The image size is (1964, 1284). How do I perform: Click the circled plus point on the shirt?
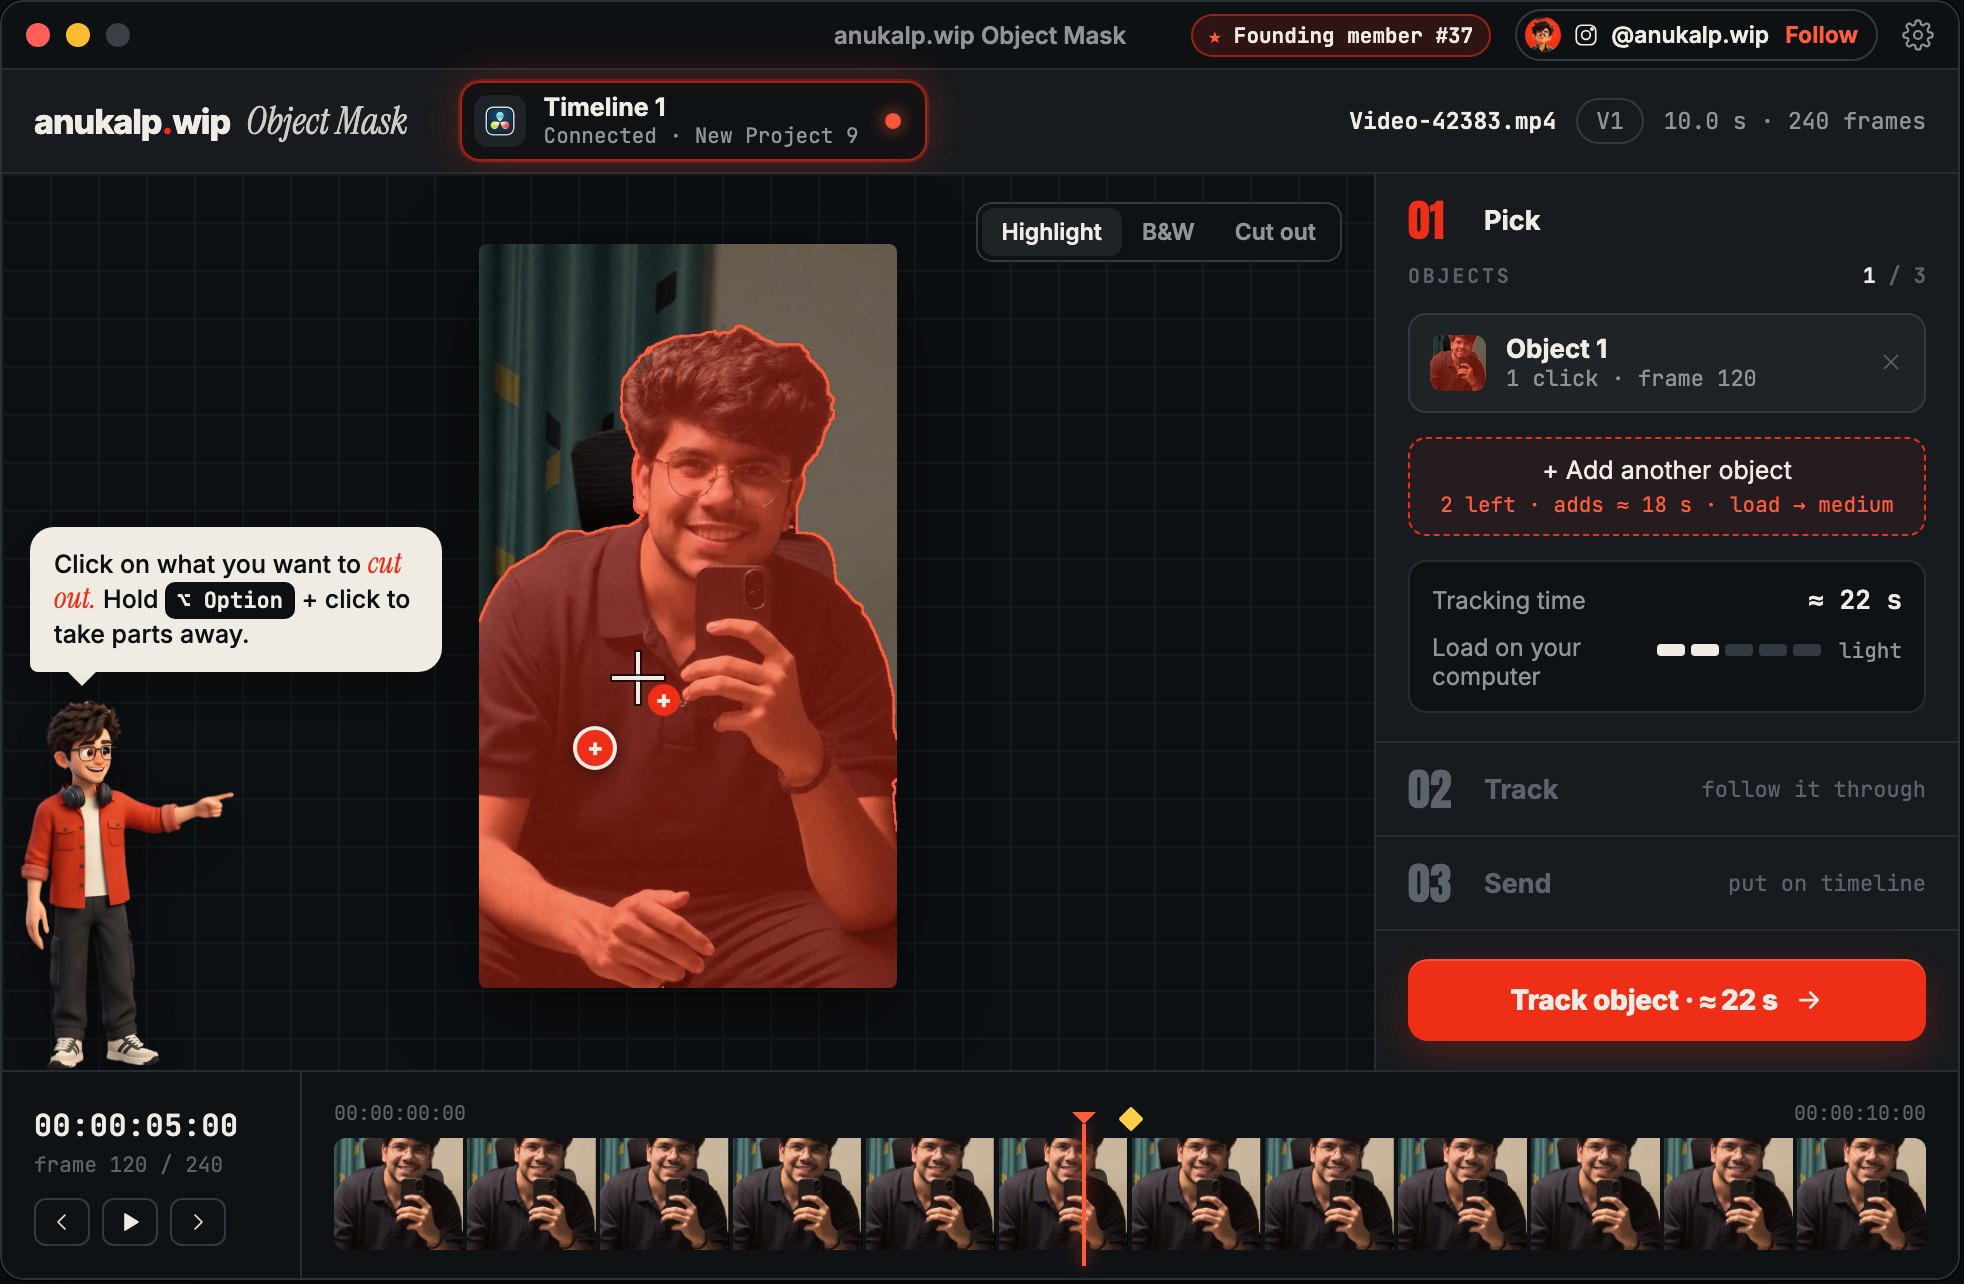point(595,748)
